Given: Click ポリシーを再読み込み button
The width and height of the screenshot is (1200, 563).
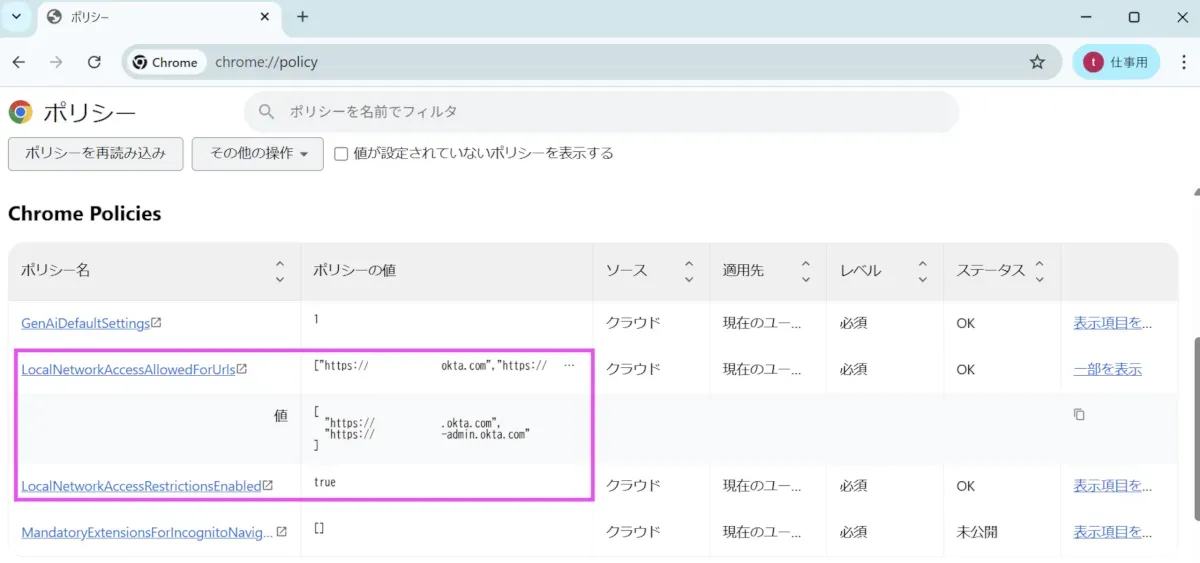Looking at the screenshot, I should (x=95, y=154).
